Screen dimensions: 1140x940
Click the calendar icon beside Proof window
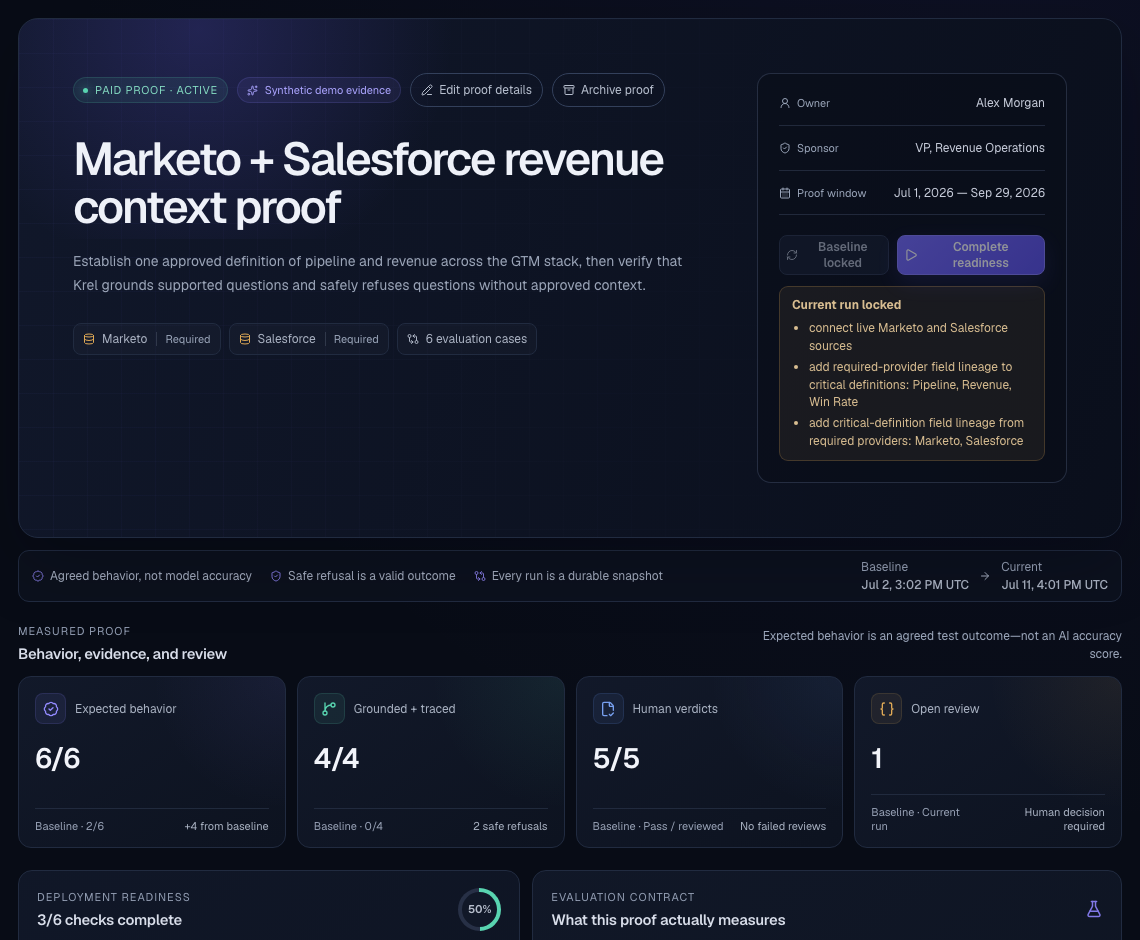click(x=784, y=193)
